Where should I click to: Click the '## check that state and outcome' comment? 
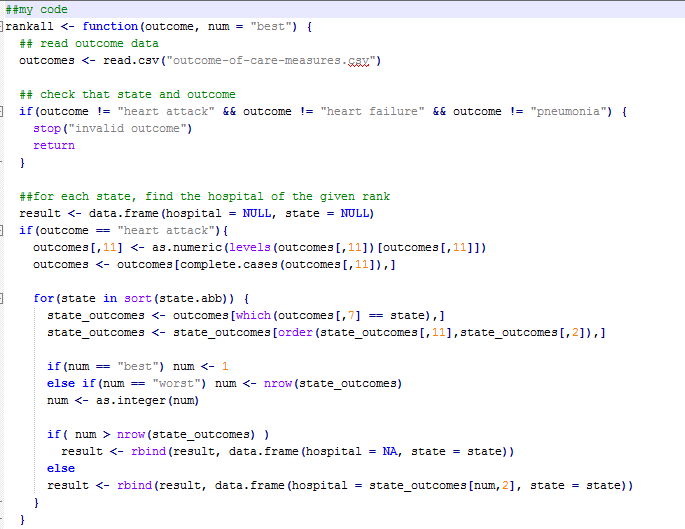coord(128,95)
